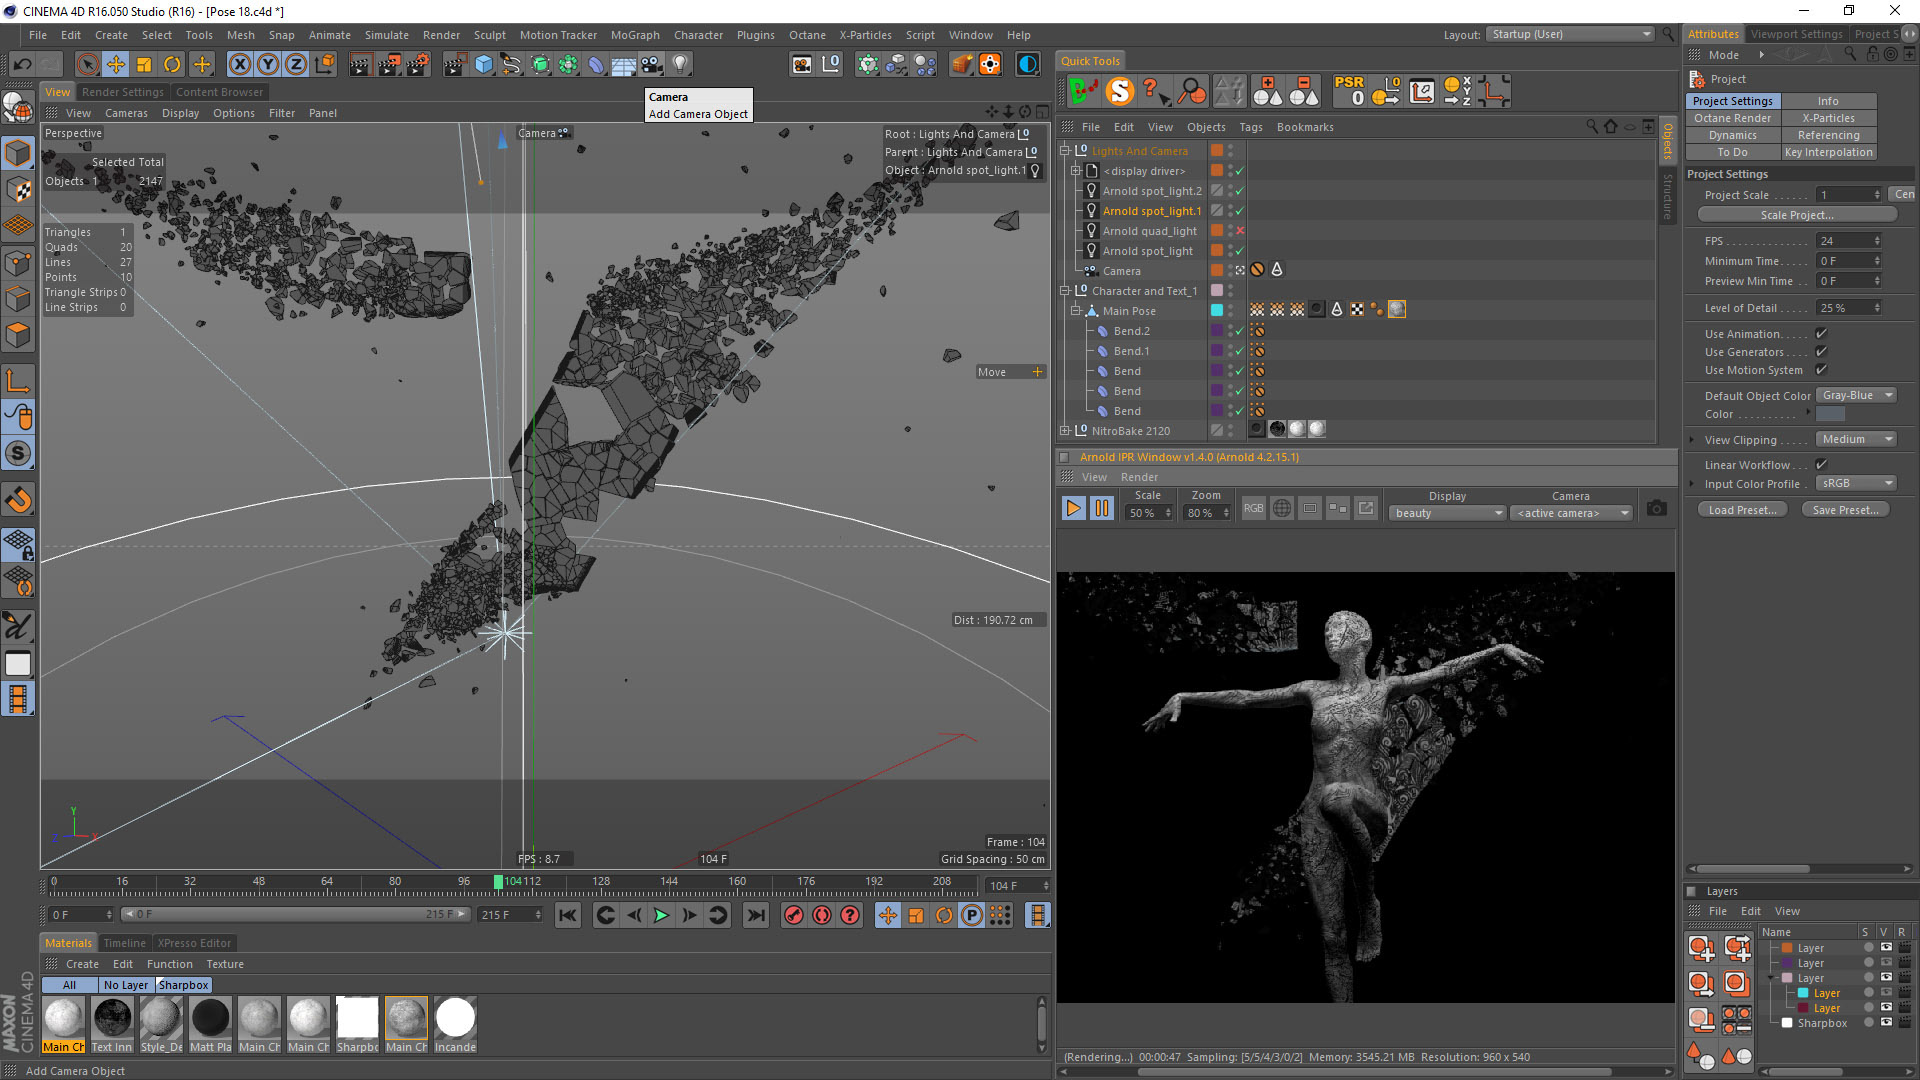Toggle Use Motion System checkbox
This screenshot has width=1920, height=1080.
coord(1821,370)
